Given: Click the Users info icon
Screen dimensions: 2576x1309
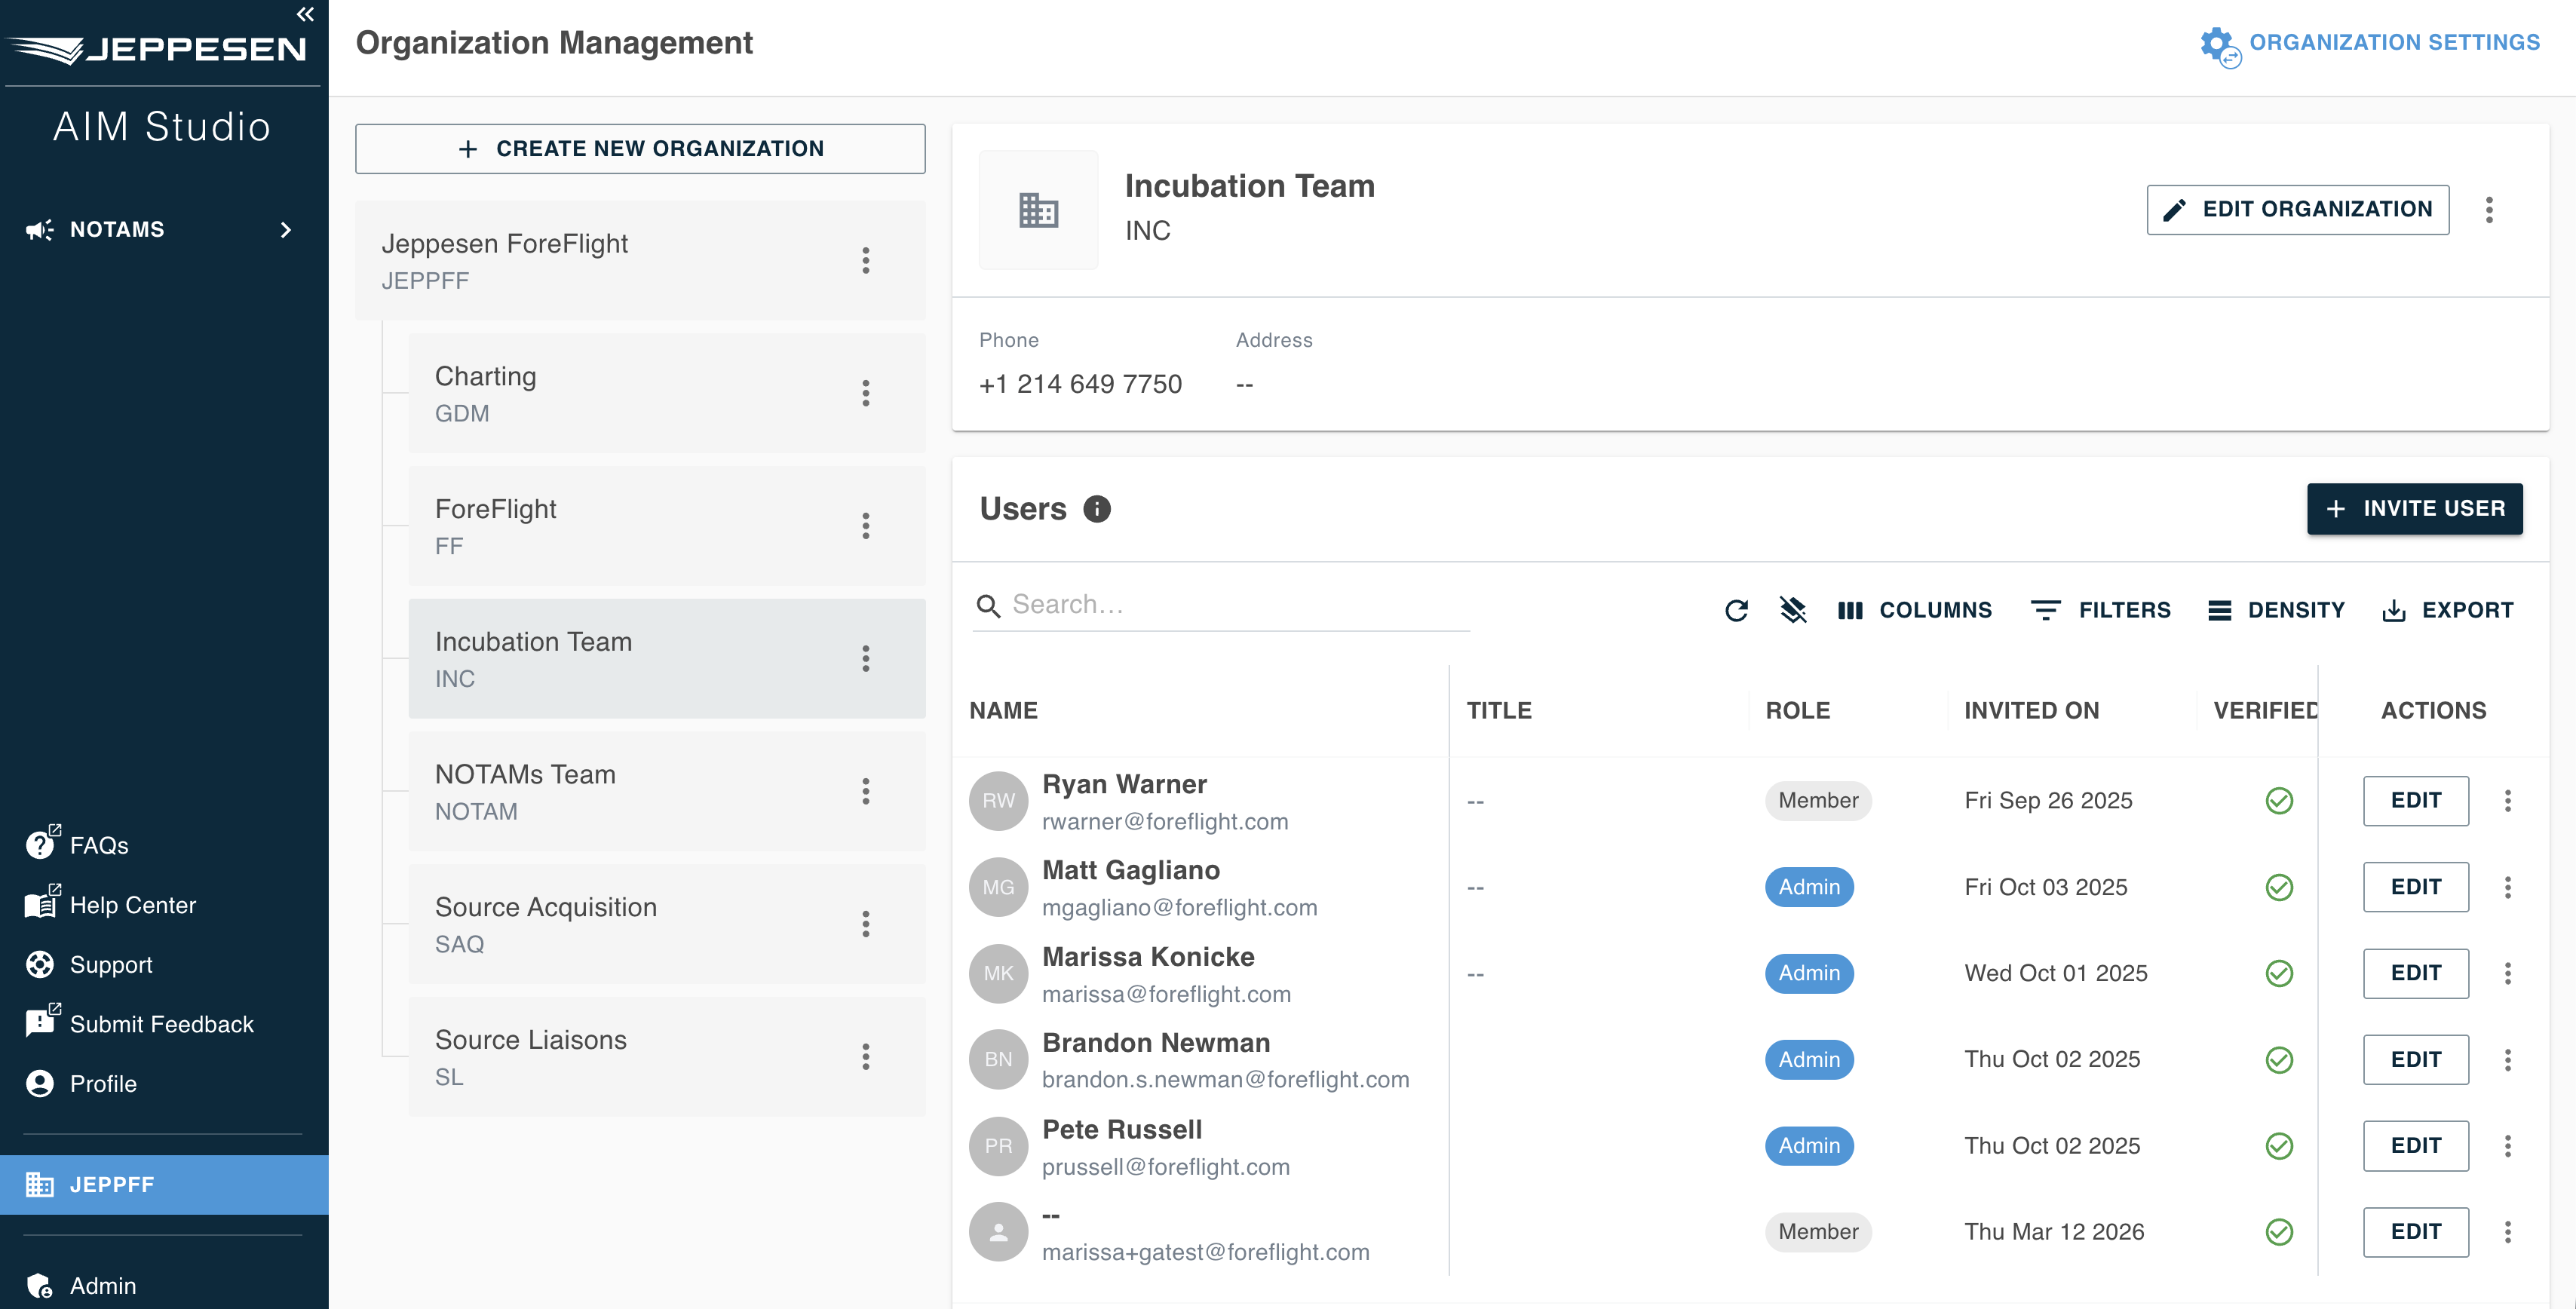Looking at the screenshot, I should [x=1097, y=510].
